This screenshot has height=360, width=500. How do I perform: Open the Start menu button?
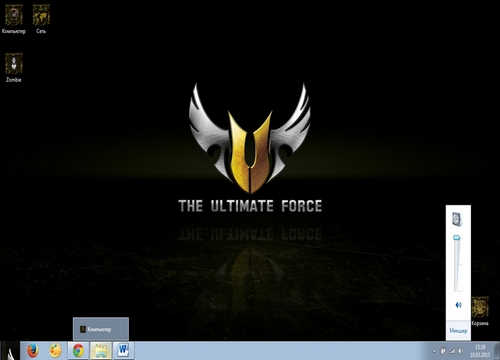coord(10,351)
